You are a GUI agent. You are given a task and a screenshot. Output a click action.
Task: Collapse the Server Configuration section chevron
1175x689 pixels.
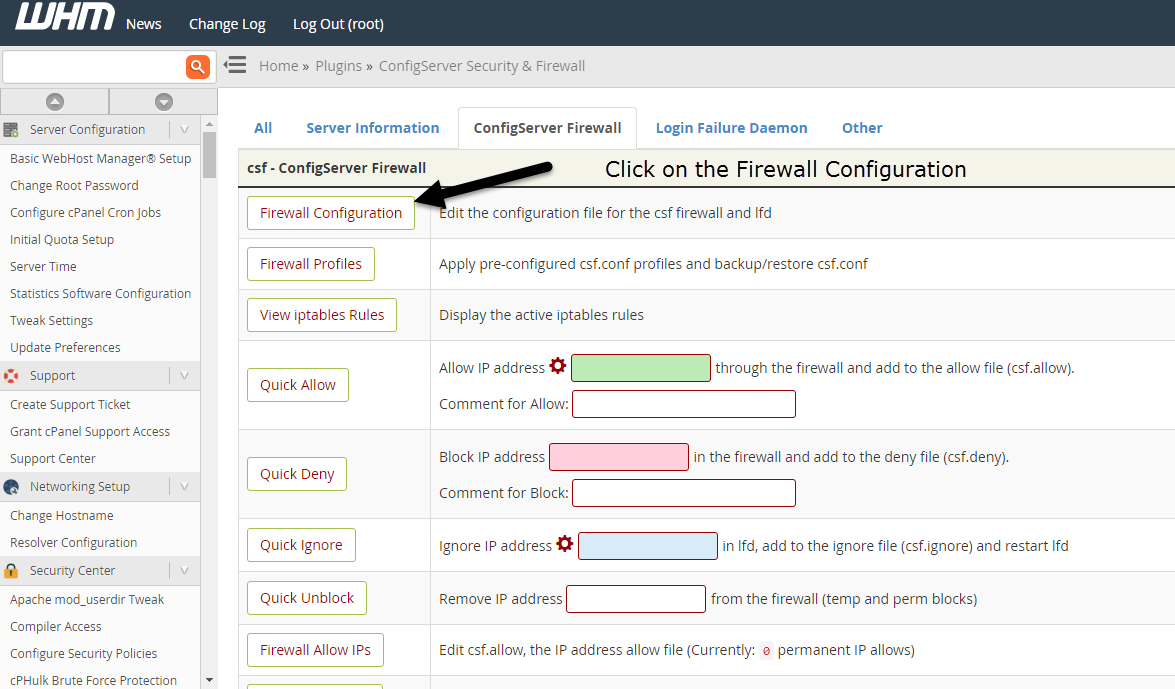coord(184,130)
